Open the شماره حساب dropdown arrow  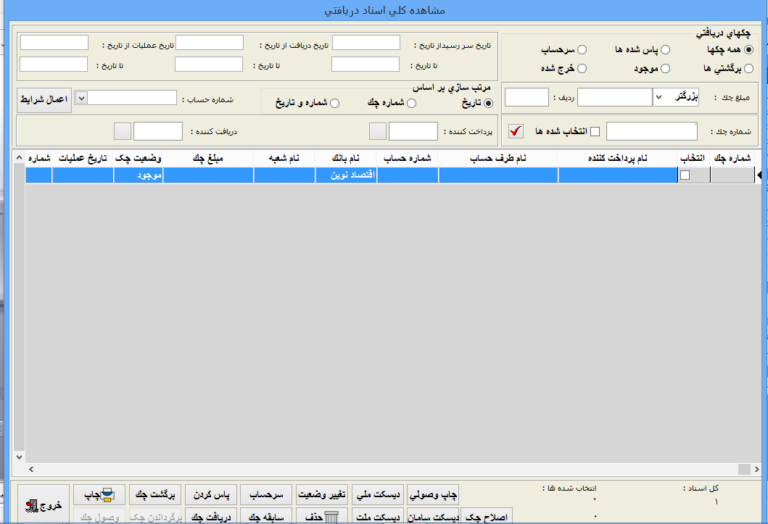click(x=81, y=98)
